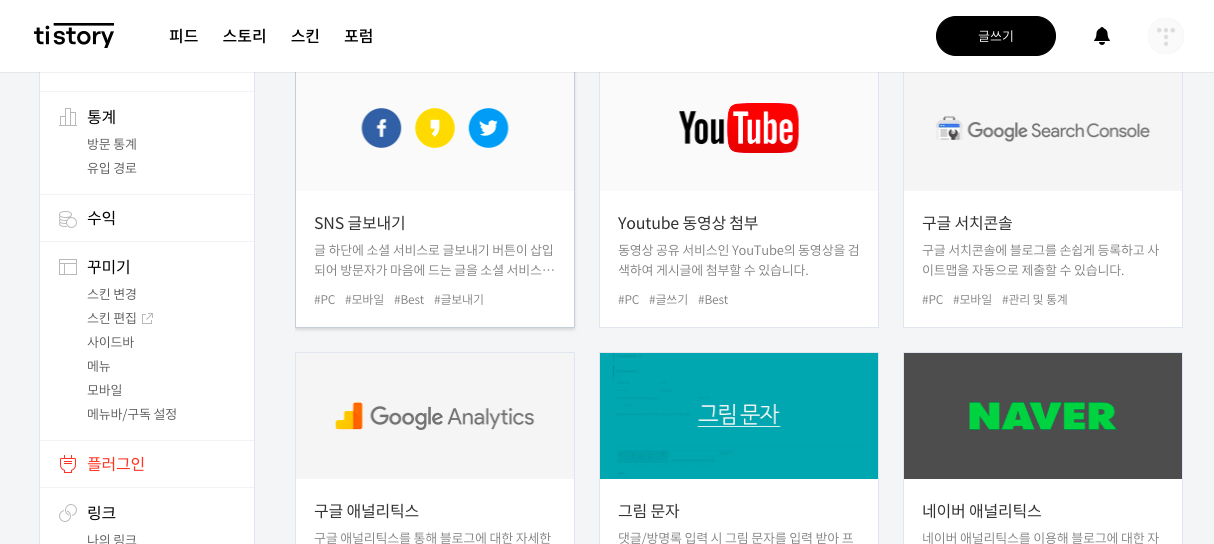The height and width of the screenshot is (544, 1214).
Task: Click SNS 글보내기 plugin title
Action: [x=360, y=223]
